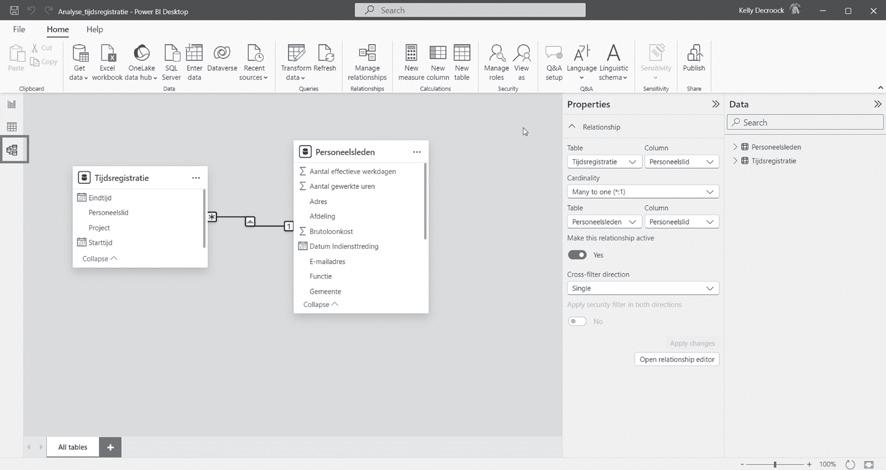Collapse the Relationship section
The width and height of the screenshot is (886, 470).
click(x=572, y=127)
